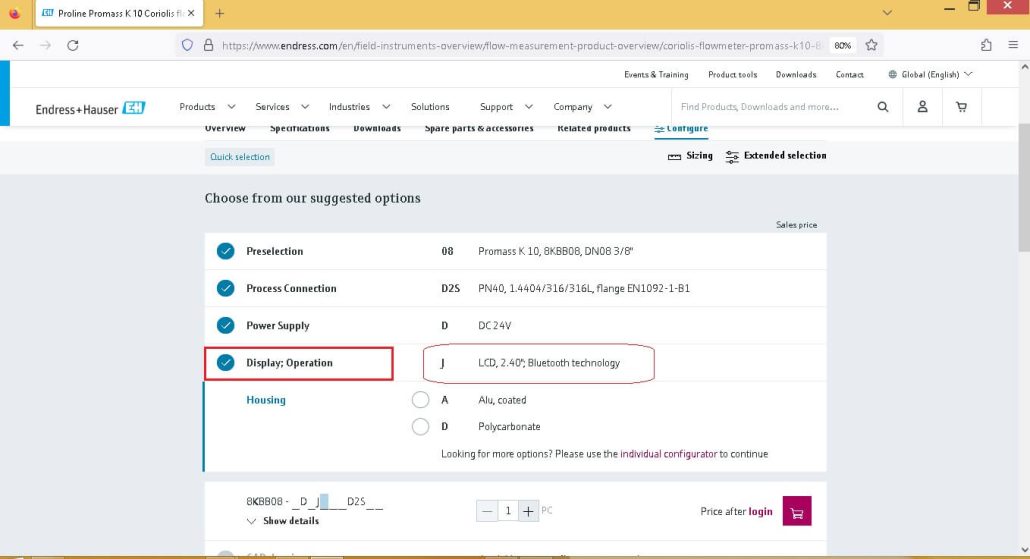The image size is (1030, 559).
Task: Switch to the Overview tab
Action: [x=225, y=128]
